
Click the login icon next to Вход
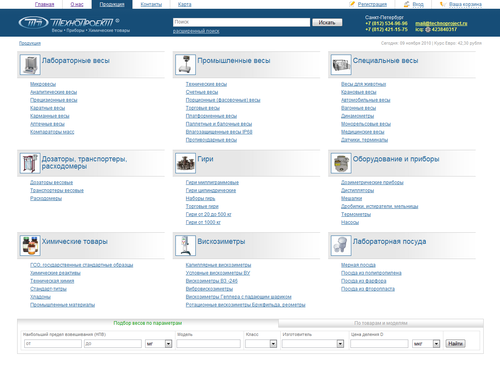pos(407,4)
